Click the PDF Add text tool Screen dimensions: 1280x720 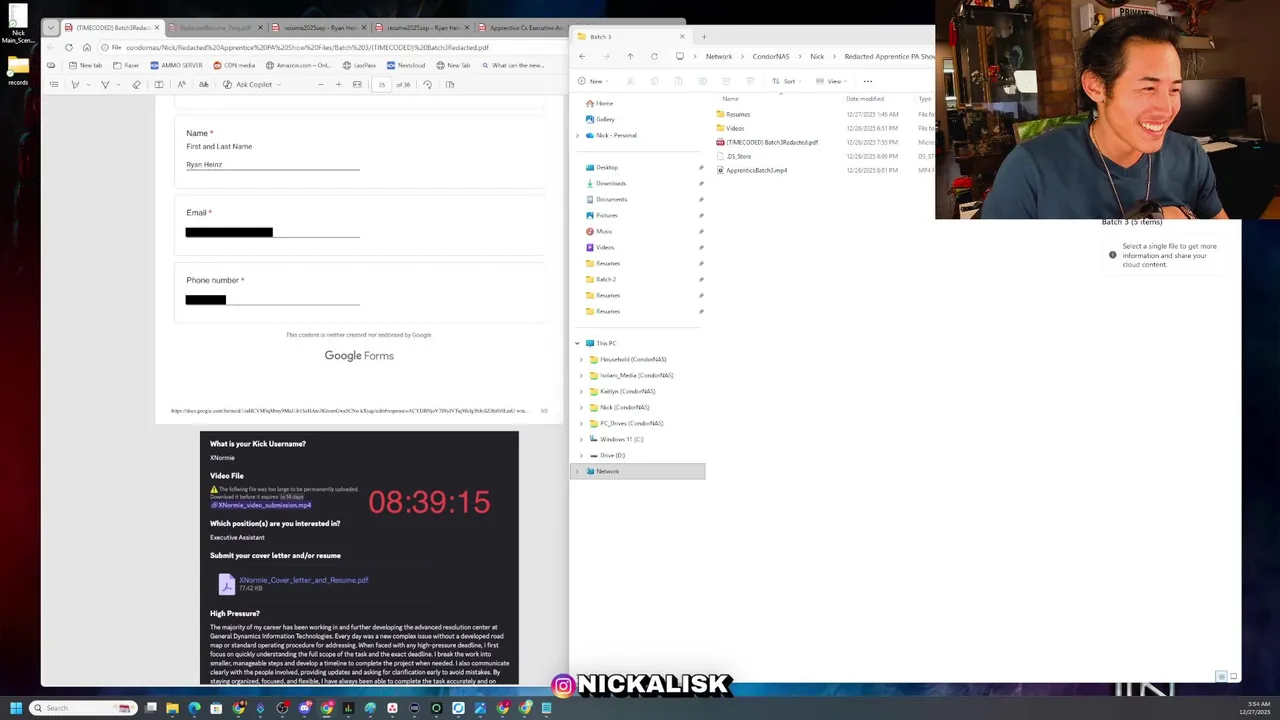(159, 84)
